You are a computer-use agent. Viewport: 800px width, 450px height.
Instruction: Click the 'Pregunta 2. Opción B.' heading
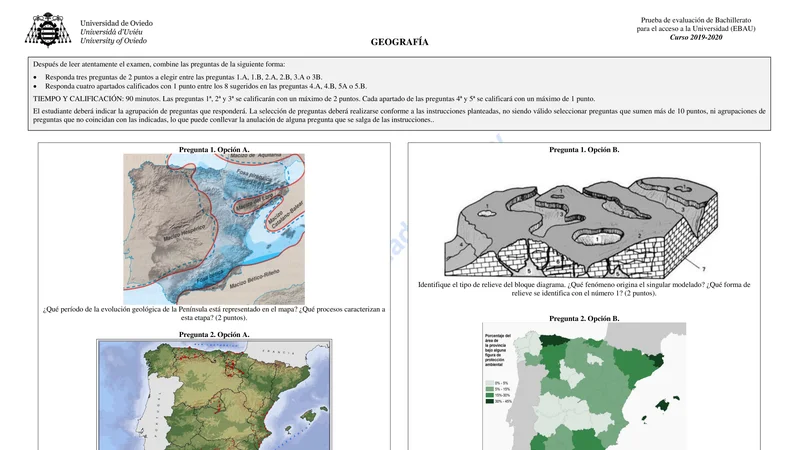pyautogui.click(x=585, y=318)
